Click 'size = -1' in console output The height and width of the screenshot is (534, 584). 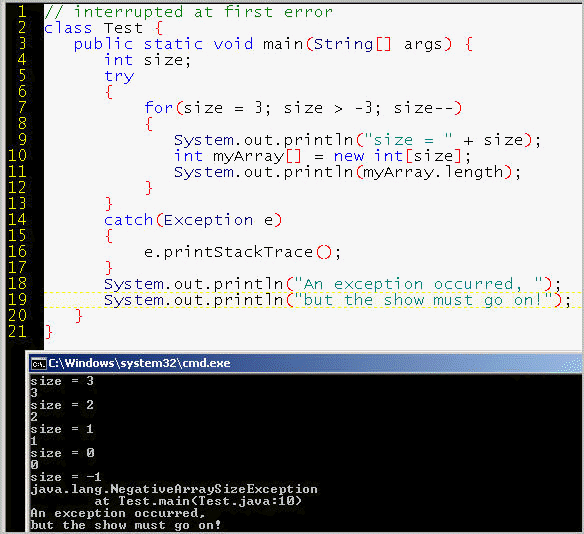coord(66,477)
